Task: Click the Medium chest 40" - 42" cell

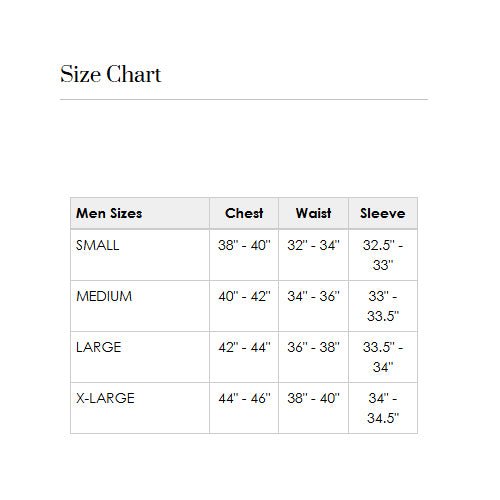Action: click(x=244, y=306)
